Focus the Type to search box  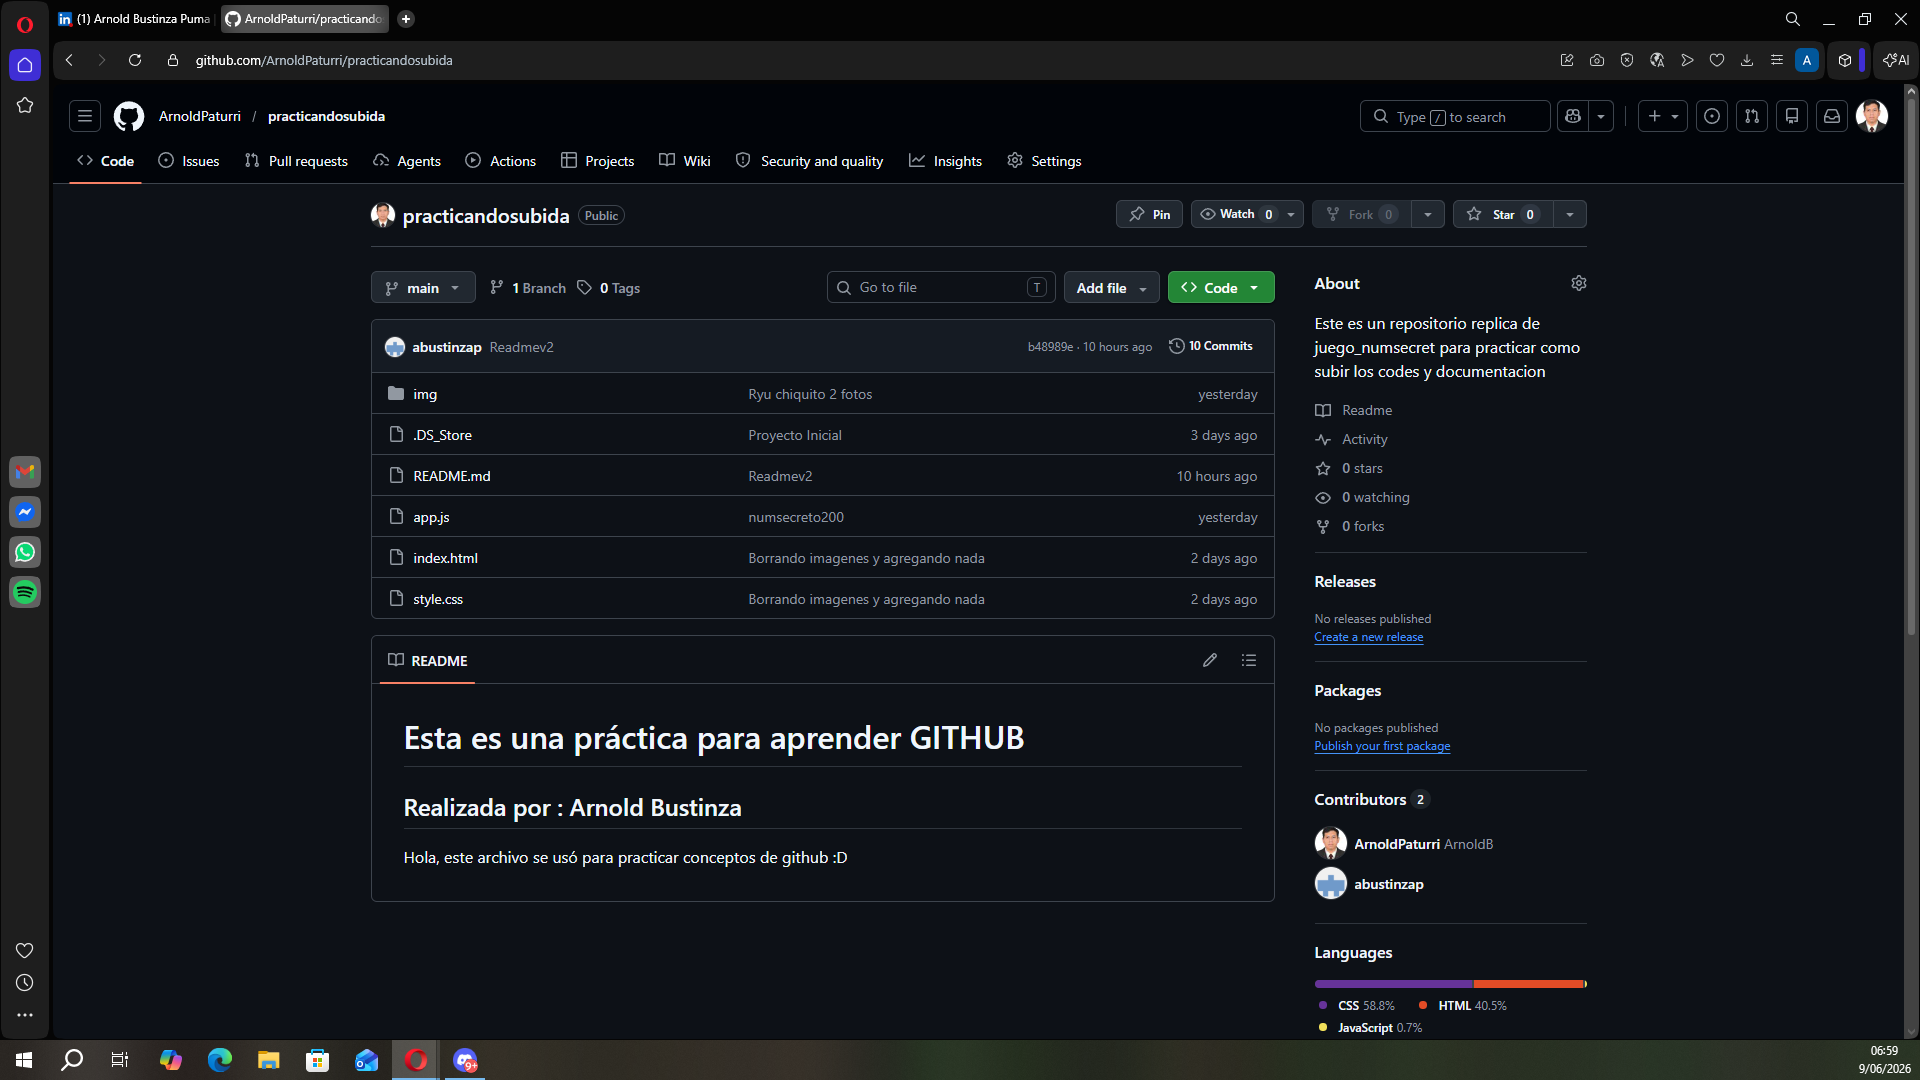point(1455,117)
